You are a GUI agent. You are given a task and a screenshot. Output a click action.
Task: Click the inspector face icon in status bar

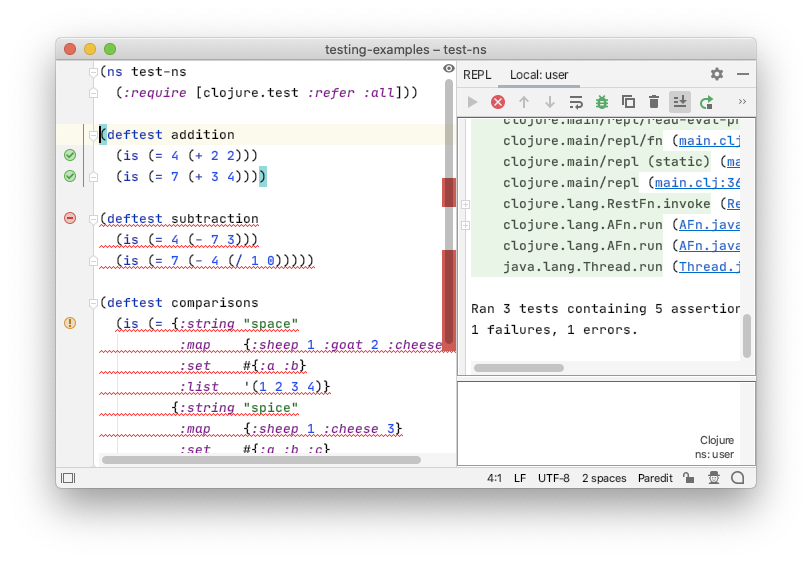[x=714, y=478]
